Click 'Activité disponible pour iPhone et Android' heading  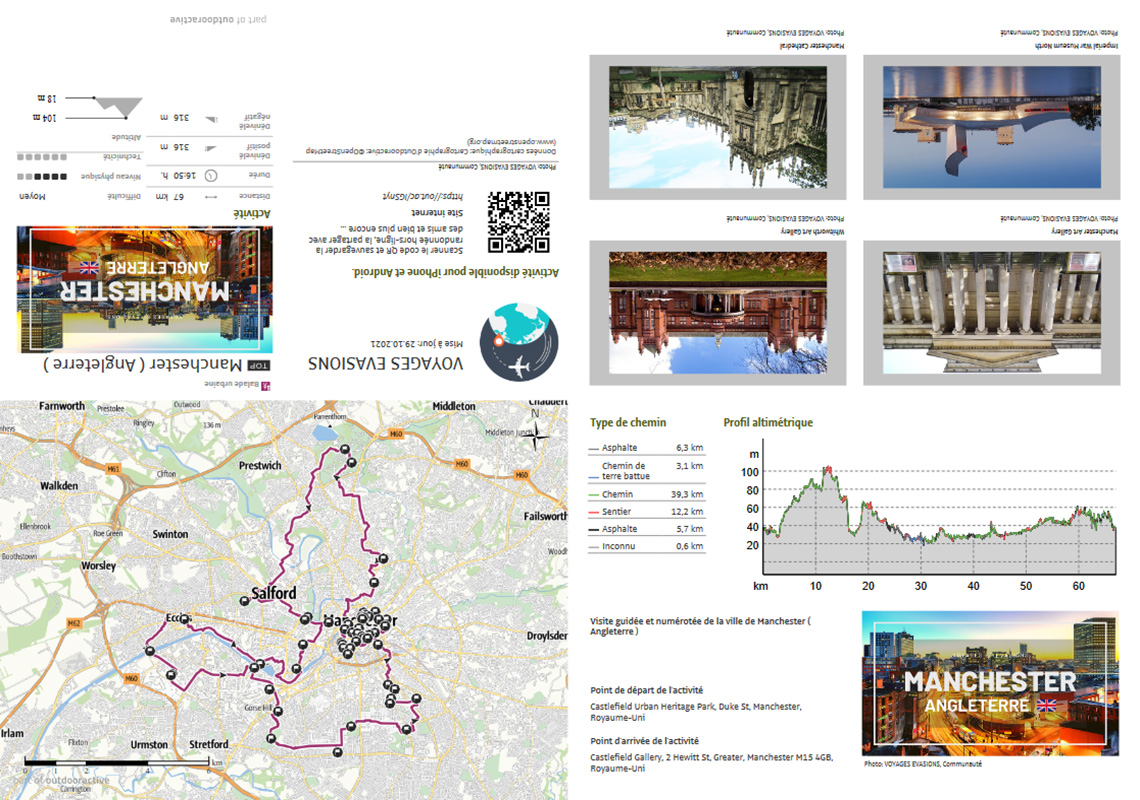coord(455,272)
